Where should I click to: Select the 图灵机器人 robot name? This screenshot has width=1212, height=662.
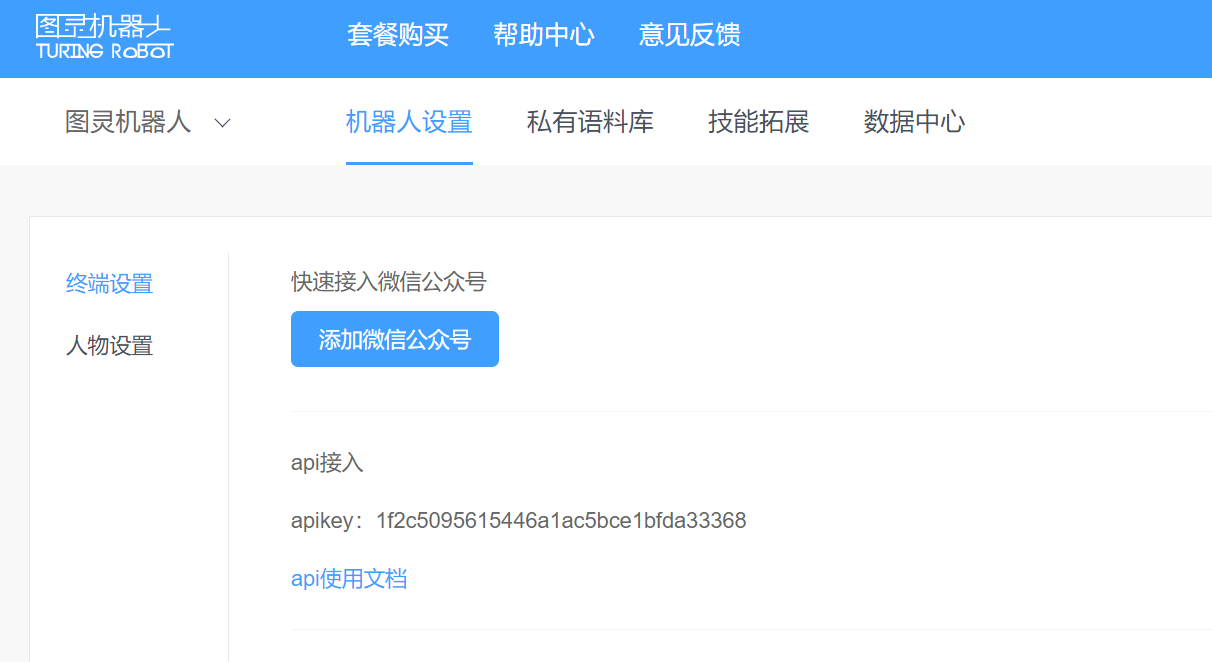128,122
